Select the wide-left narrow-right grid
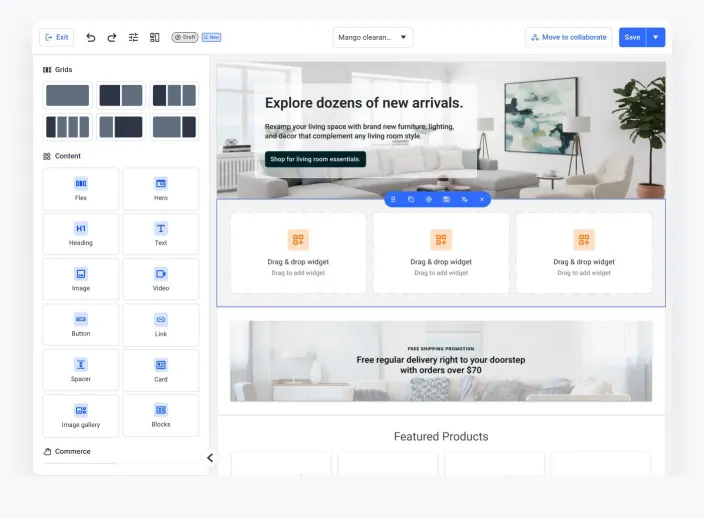The height and width of the screenshot is (519, 704). [174, 127]
